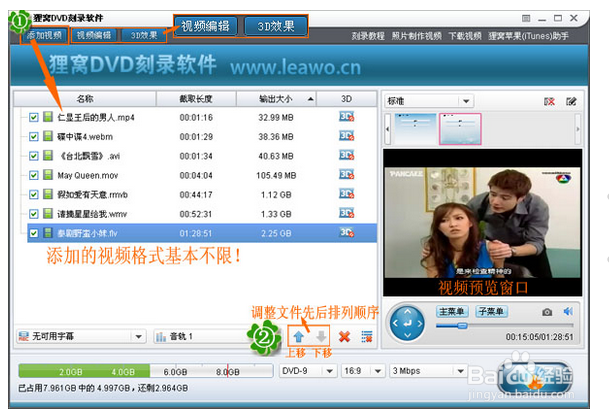Select the 01:28:51 duration cell

click(x=196, y=233)
